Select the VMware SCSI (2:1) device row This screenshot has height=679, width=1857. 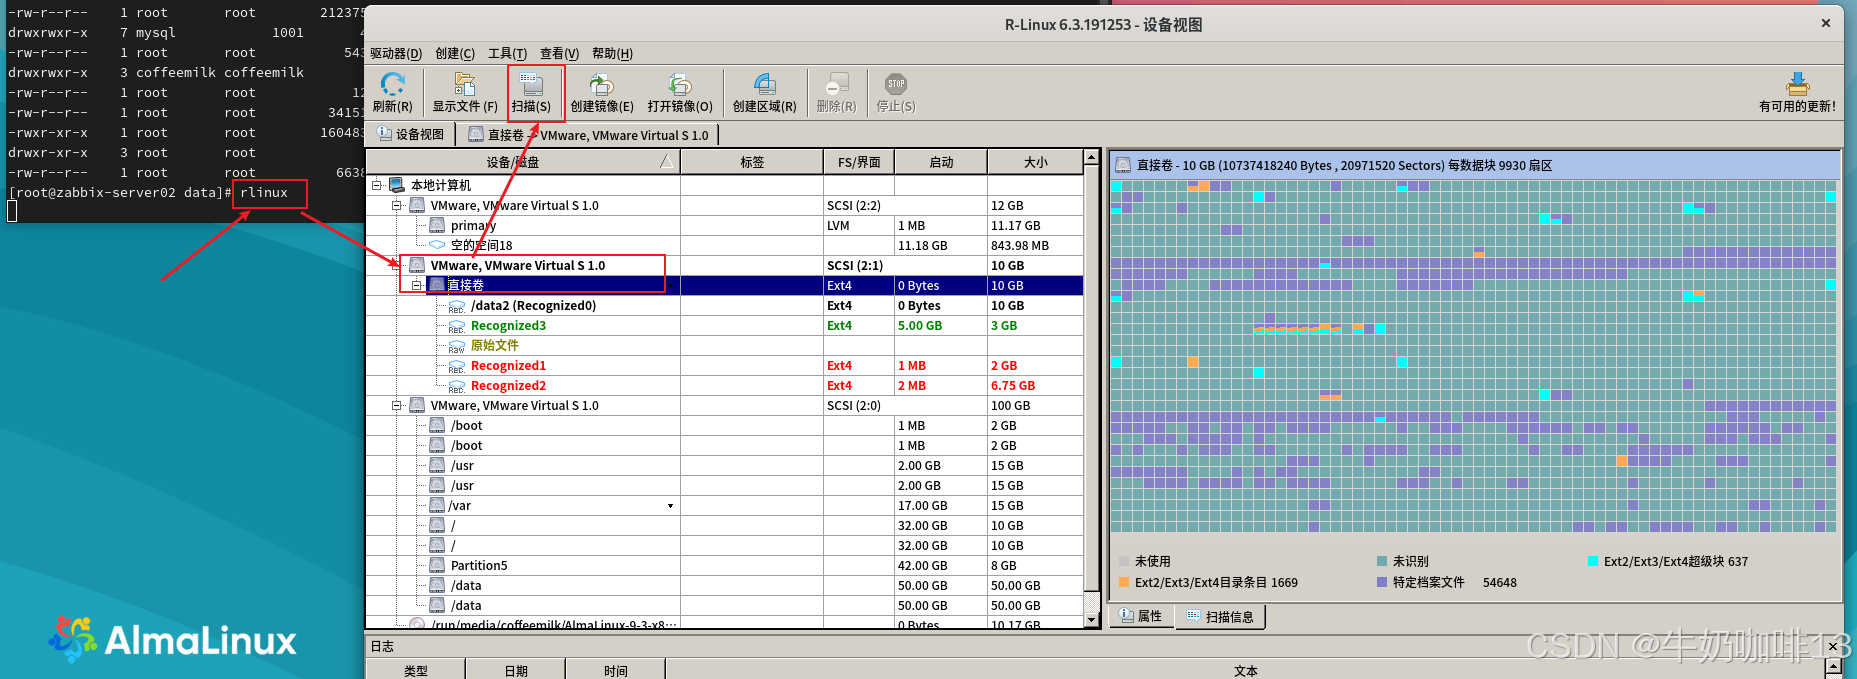[725, 265]
